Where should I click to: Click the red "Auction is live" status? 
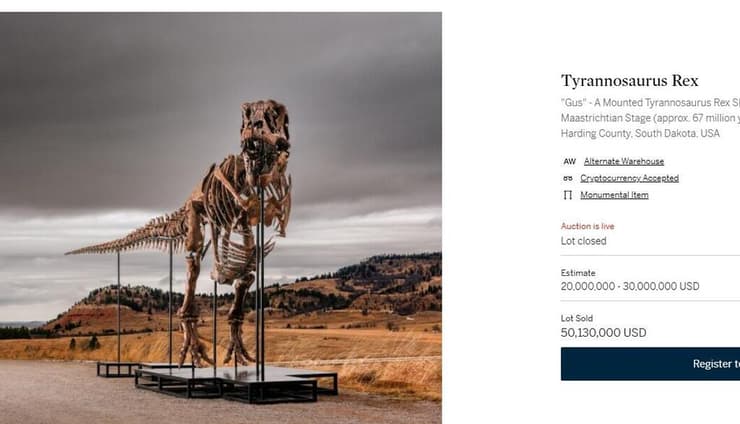(588, 226)
